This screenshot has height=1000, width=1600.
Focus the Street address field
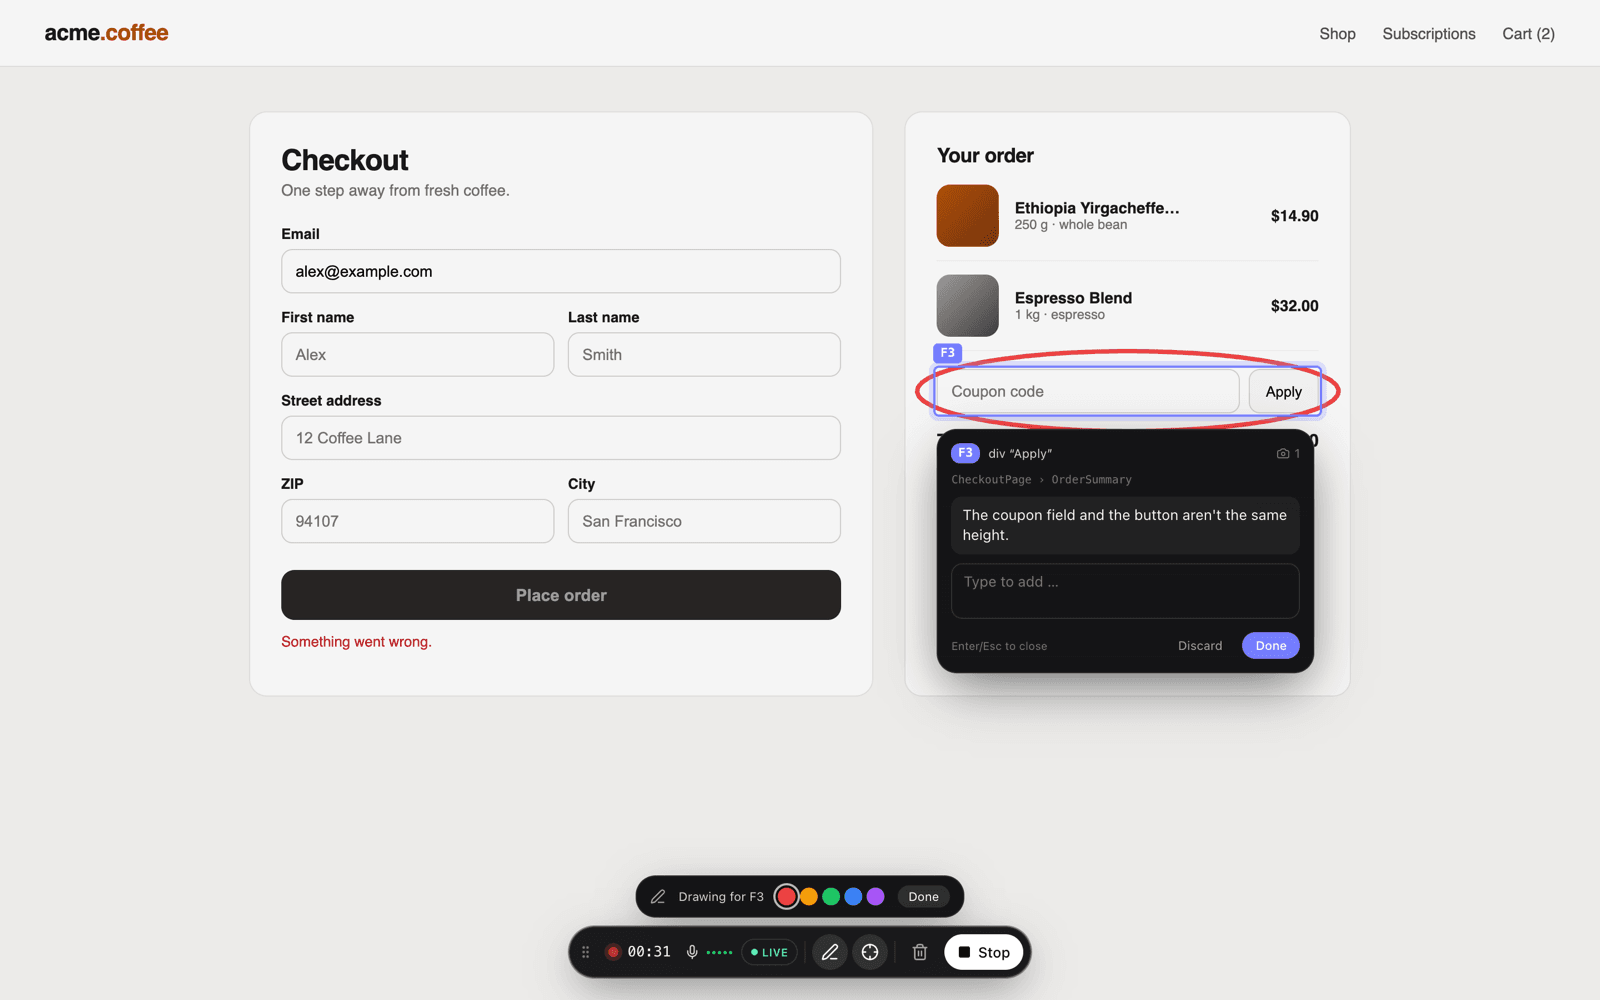coord(561,438)
